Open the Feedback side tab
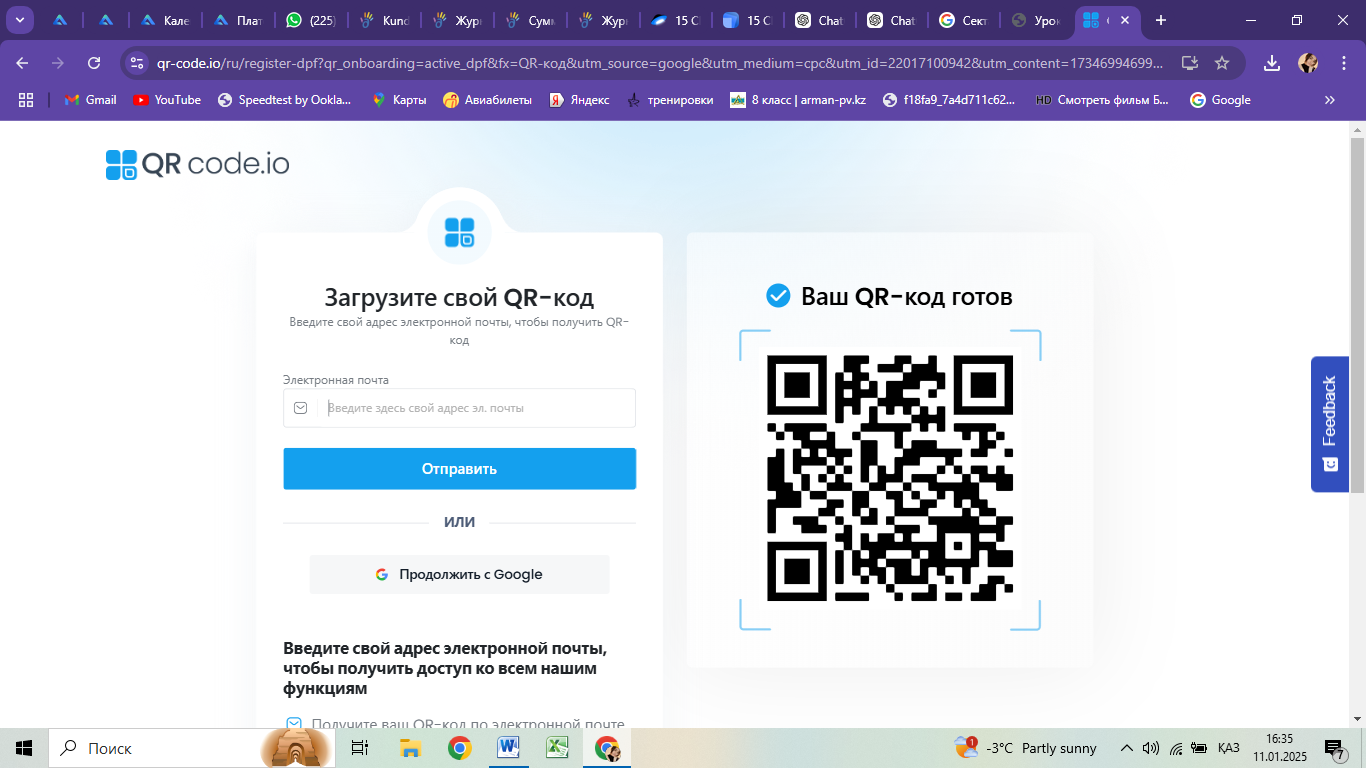 1330,424
